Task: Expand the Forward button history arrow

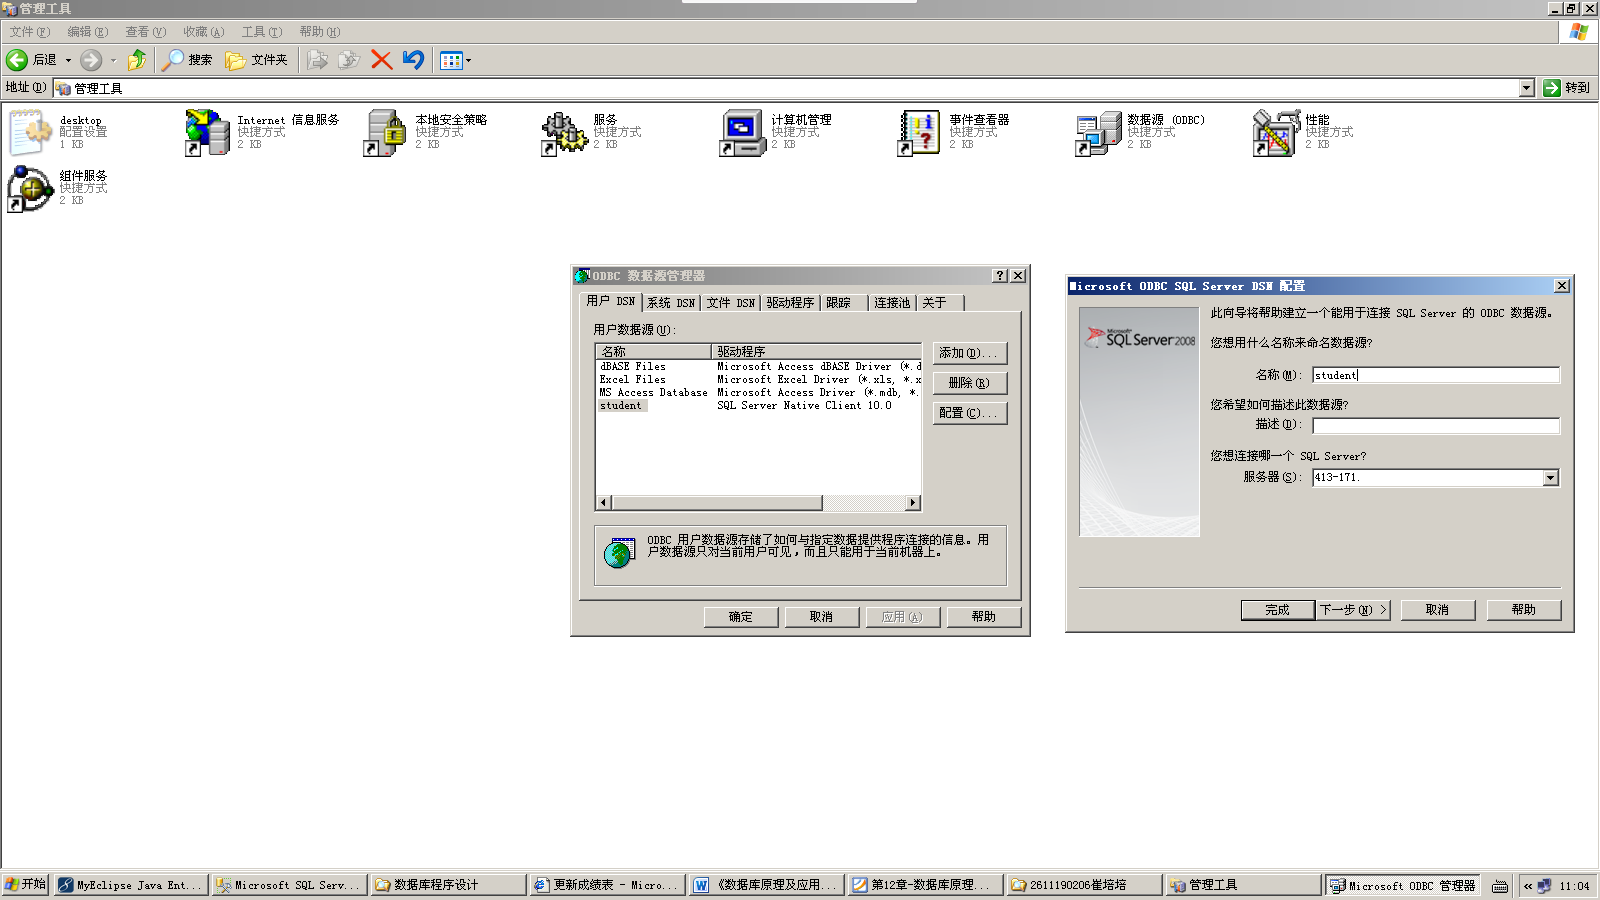Action: click(113, 60)
